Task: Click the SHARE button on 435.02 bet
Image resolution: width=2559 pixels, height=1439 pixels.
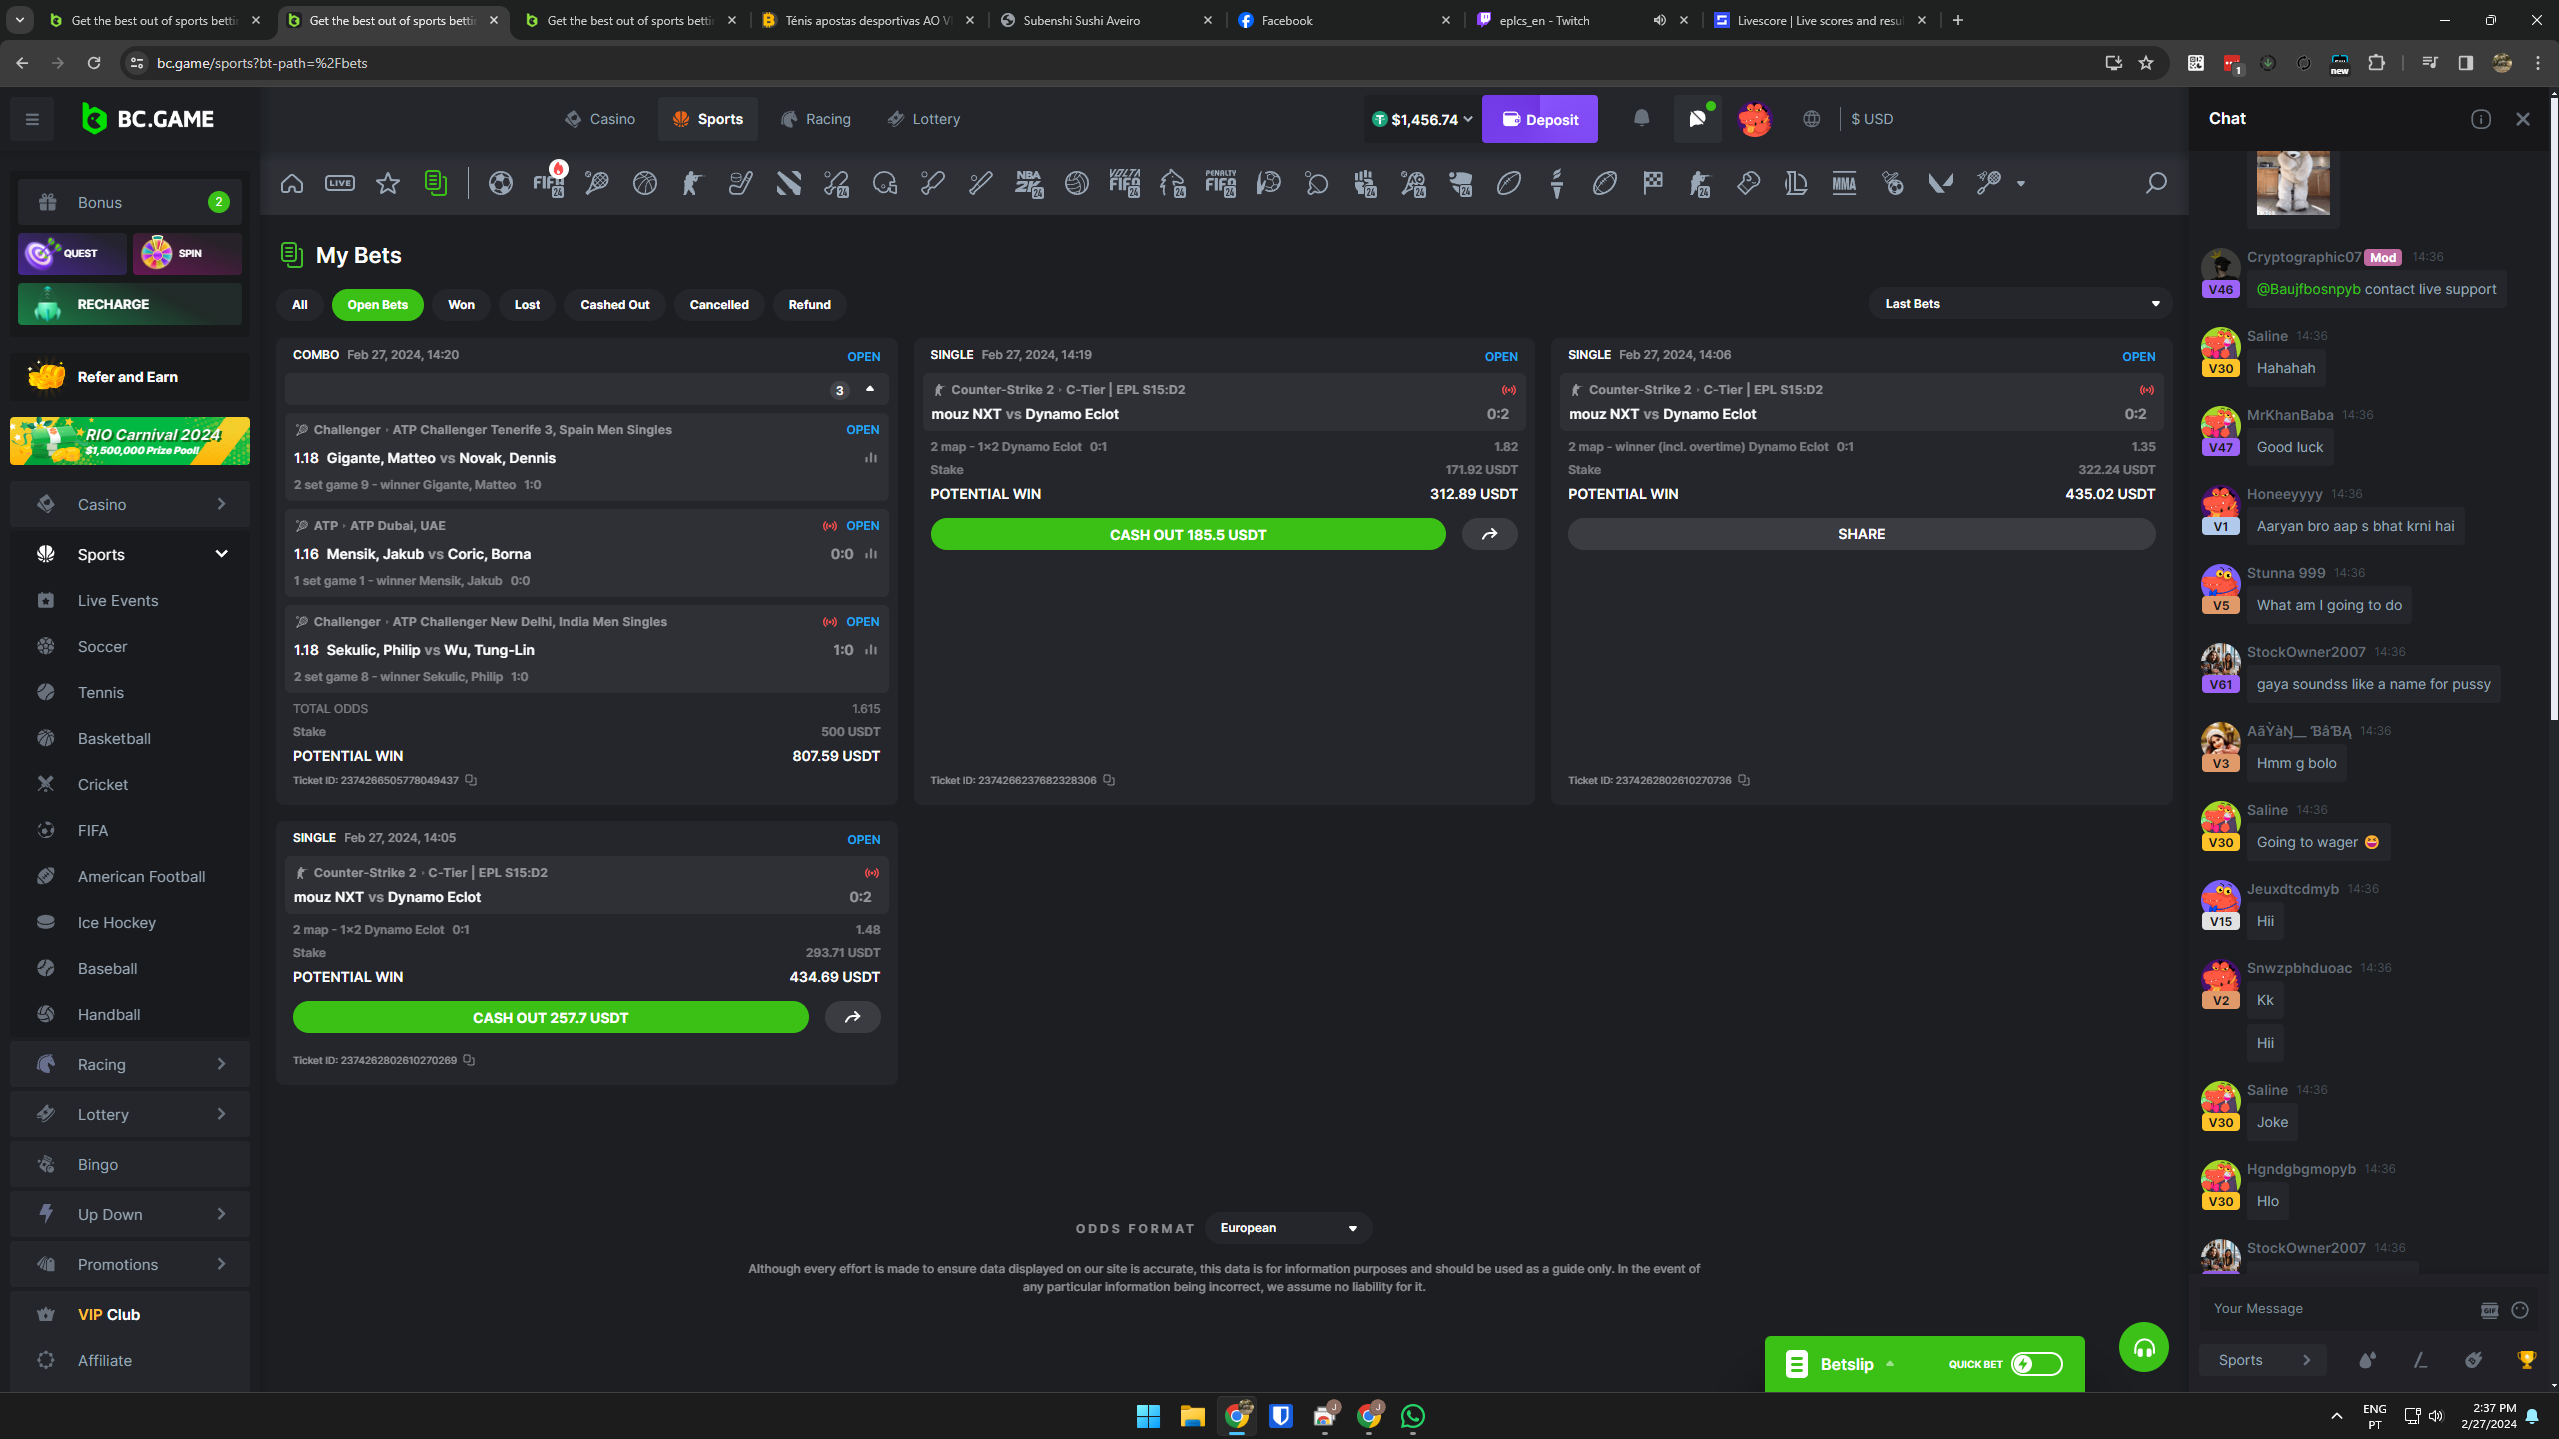Action: click(x=1860, y=534)
